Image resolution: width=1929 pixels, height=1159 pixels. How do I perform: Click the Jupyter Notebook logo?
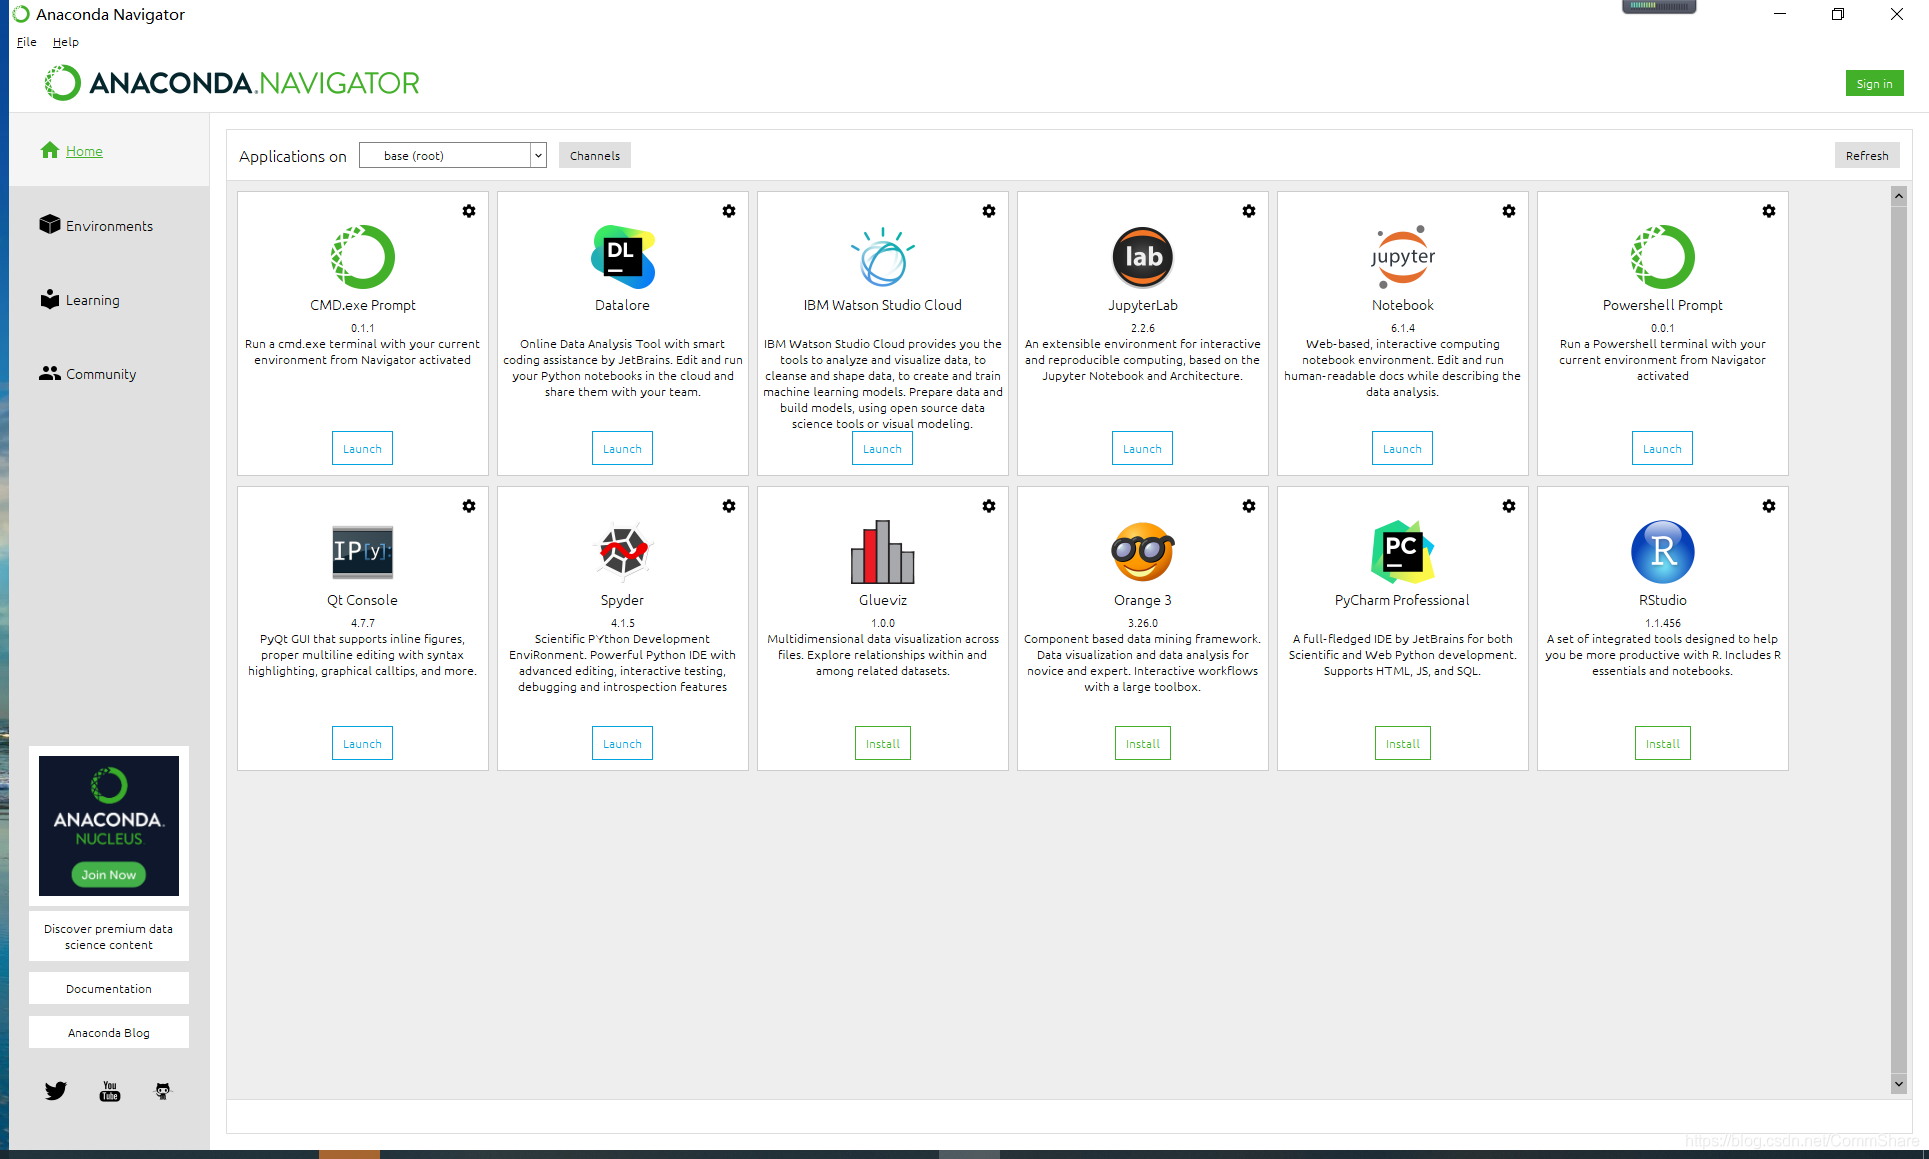(x=1402, y=257)
